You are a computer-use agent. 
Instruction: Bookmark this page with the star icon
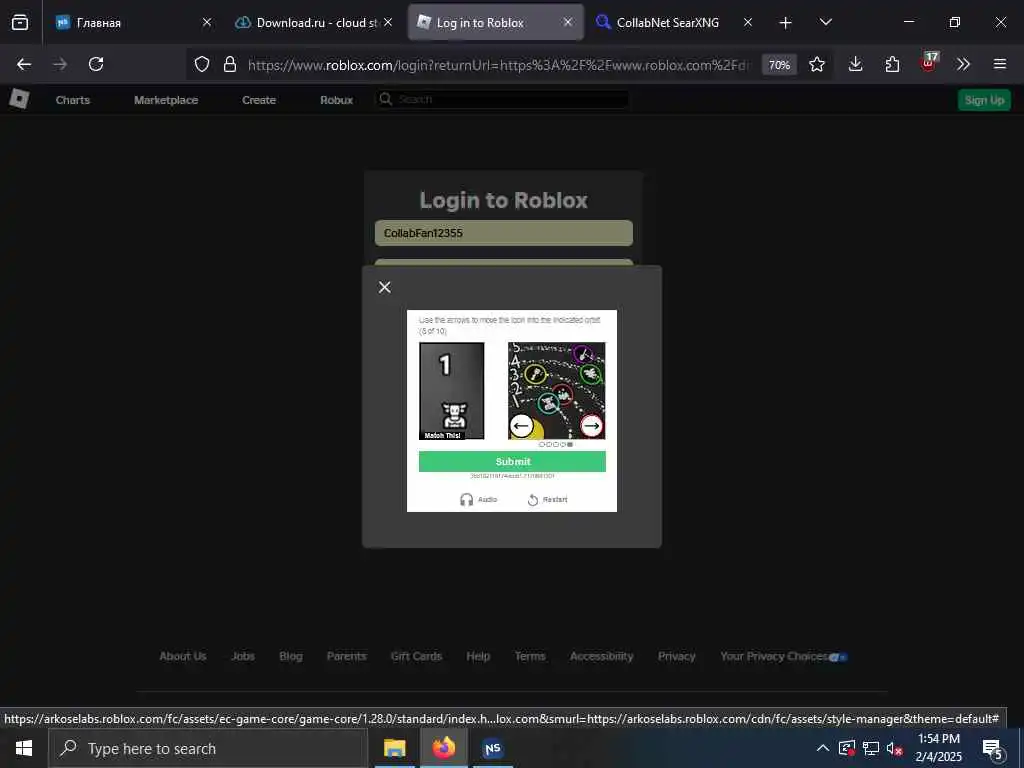(x=816, y=64)
